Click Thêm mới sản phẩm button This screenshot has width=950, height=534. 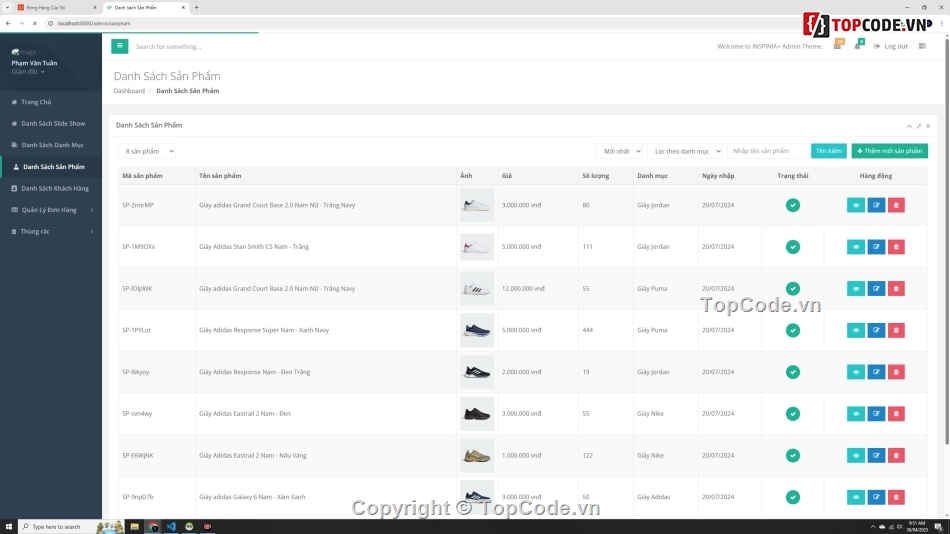889,151
